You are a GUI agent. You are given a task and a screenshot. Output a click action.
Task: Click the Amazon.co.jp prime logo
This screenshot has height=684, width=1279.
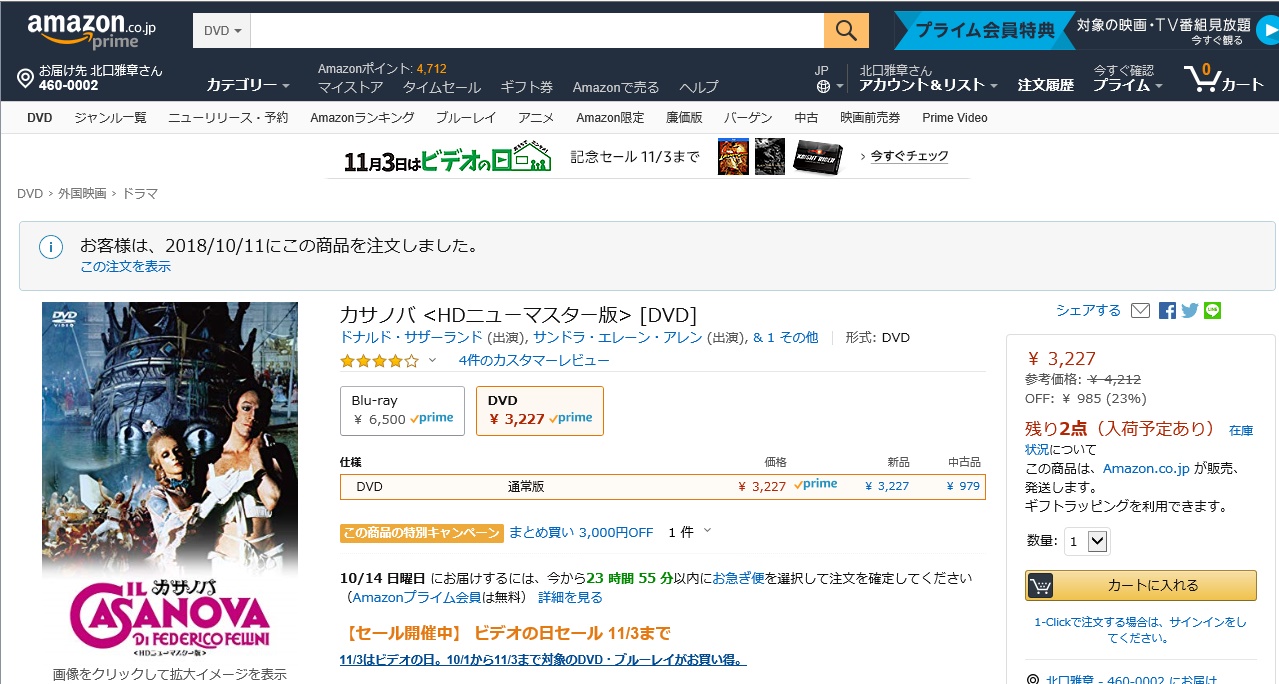91,30
